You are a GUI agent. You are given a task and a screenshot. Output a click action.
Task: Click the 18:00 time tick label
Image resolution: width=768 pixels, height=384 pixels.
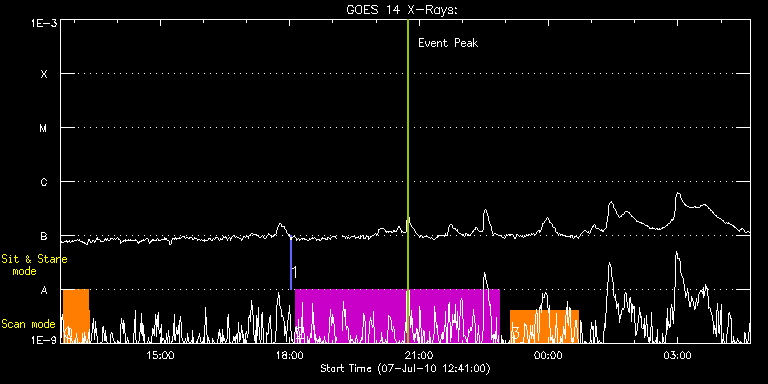click(290, 356)
